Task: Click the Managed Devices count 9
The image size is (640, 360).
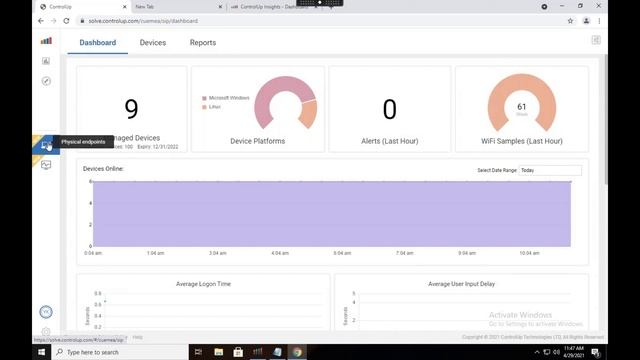Action: click(x=131, y=109)
